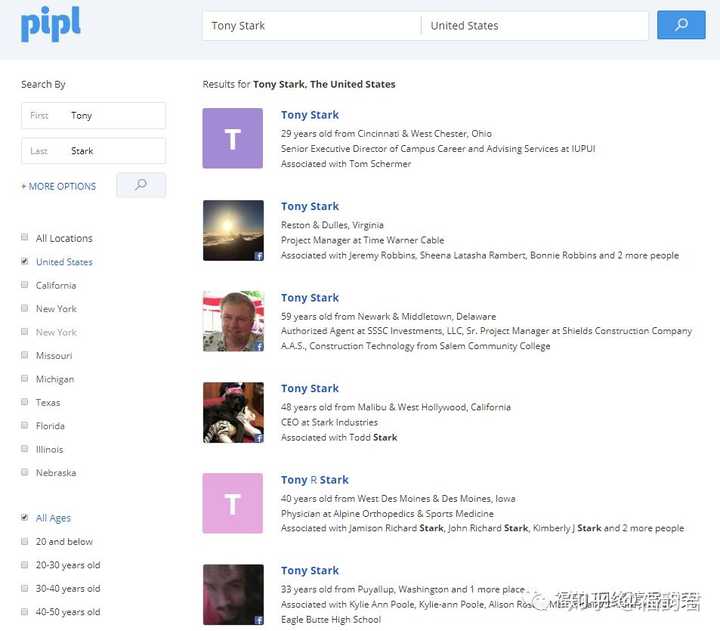Open Tony Stark CEO at Stark Industries link
720x631 pixels.
310,389
